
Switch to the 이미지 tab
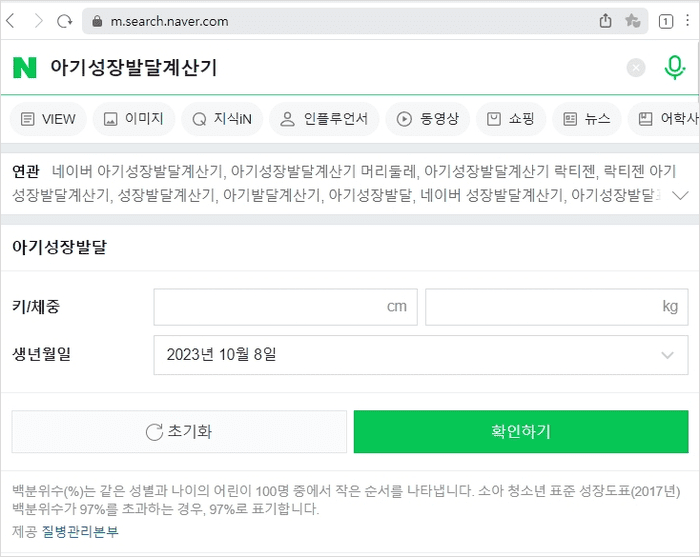tap(133, 119)
